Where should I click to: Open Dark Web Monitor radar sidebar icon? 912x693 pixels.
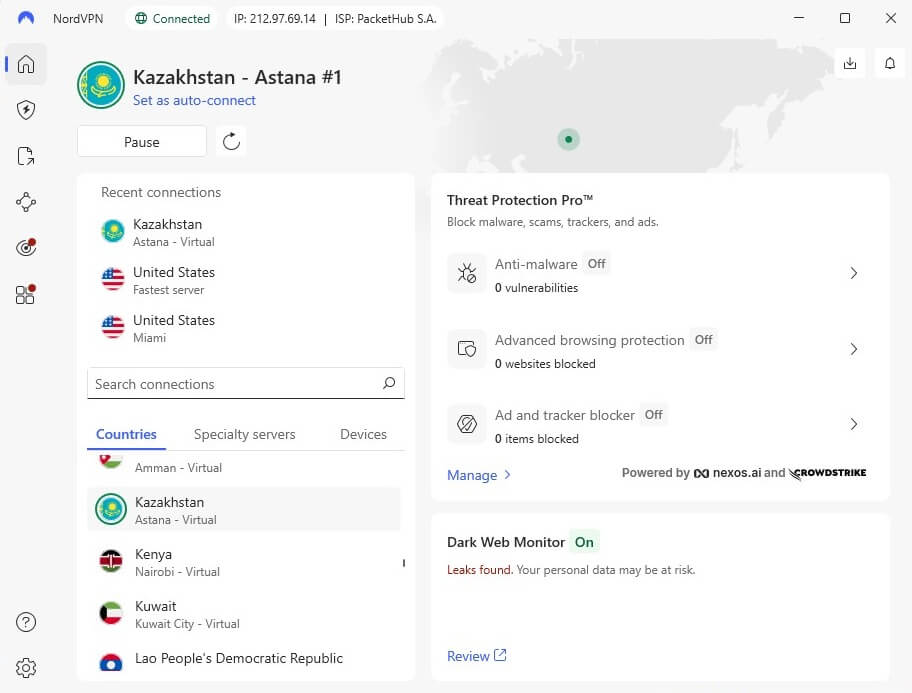[x=26, y=247]
